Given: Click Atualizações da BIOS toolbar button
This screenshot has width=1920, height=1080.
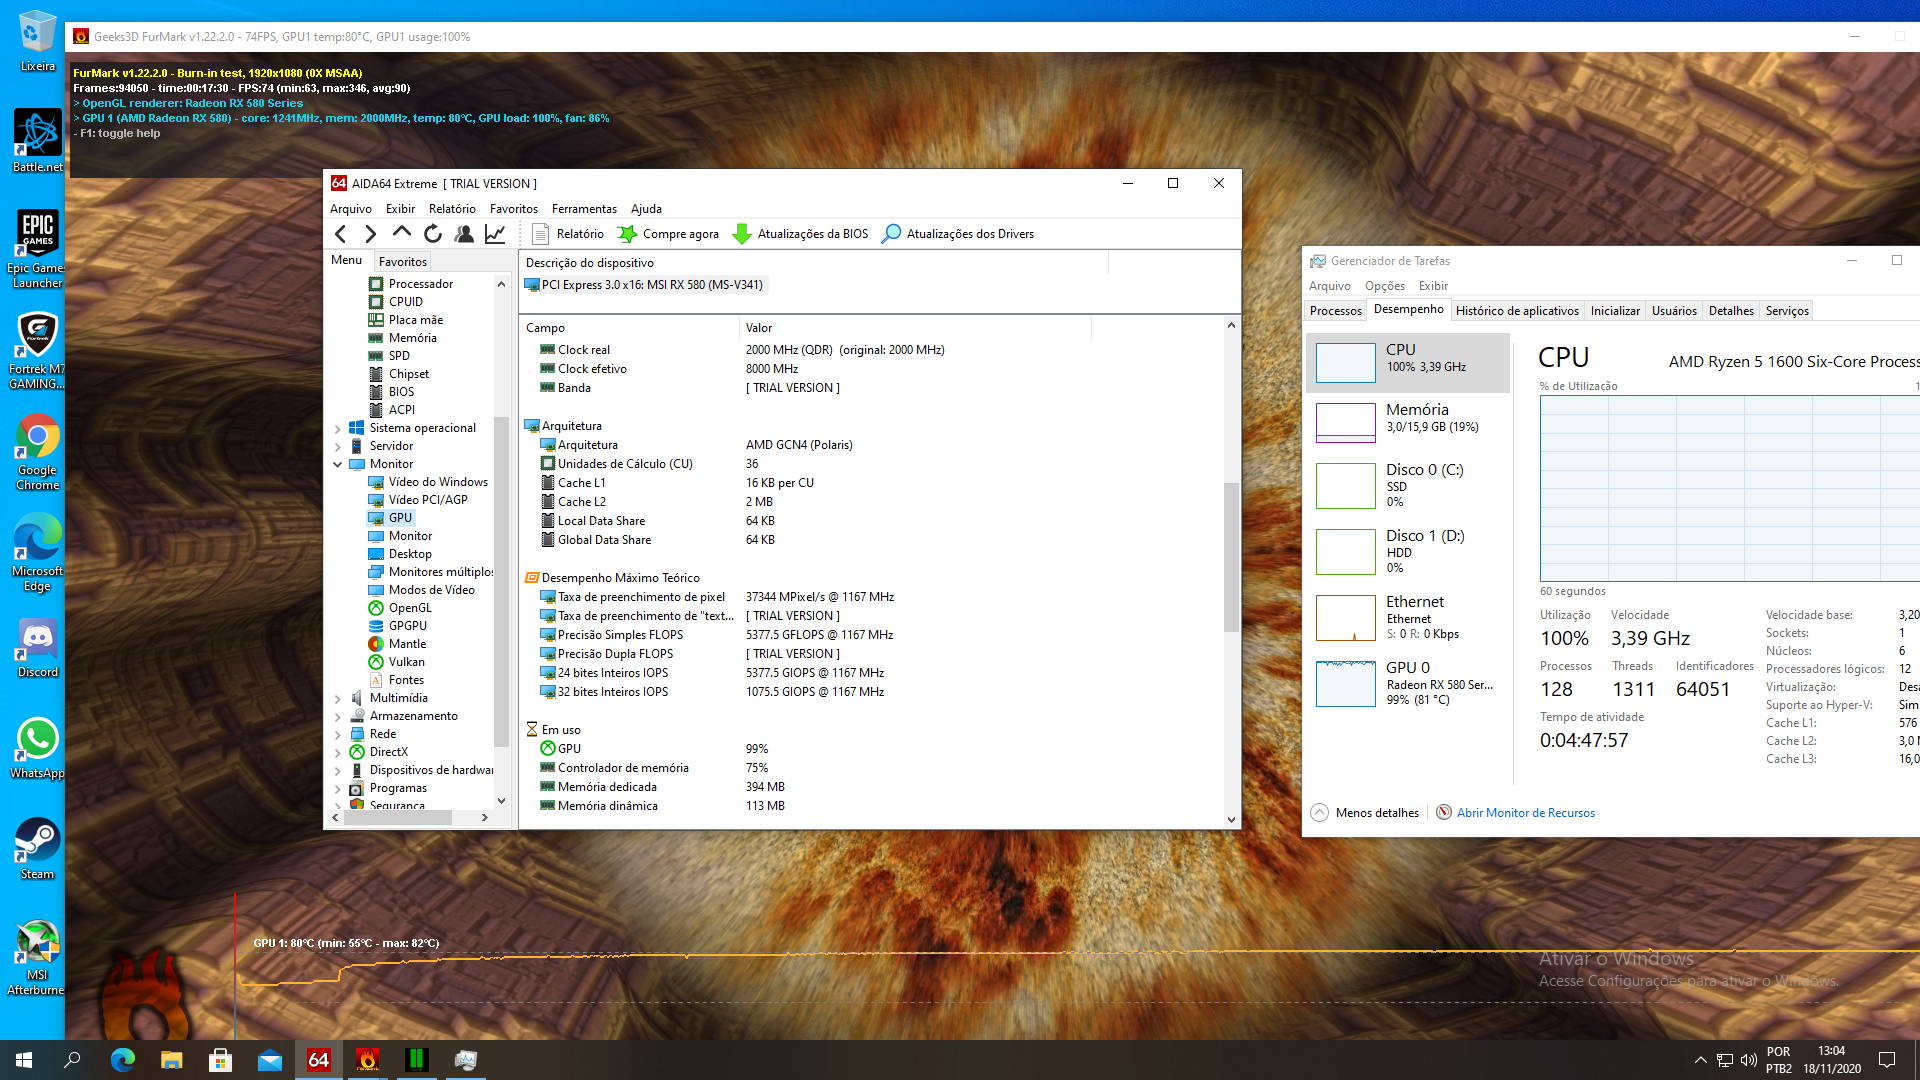Looking at the screenshot, I should pos(800,234).
